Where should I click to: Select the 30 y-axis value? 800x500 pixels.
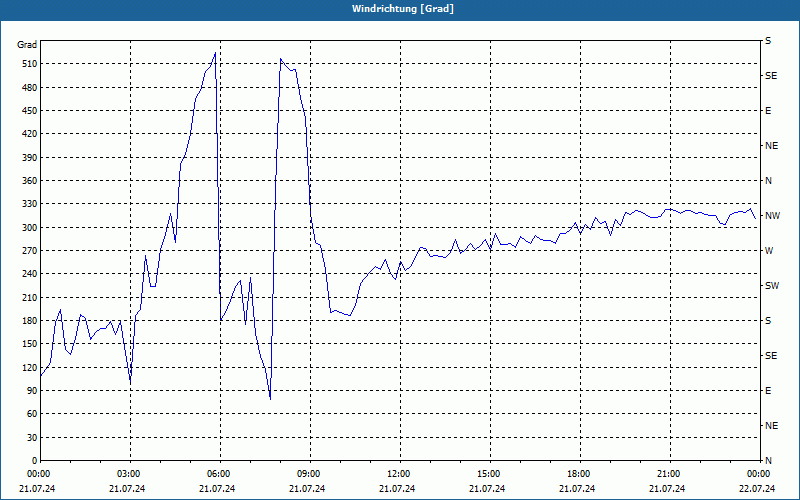pos(33,437)
